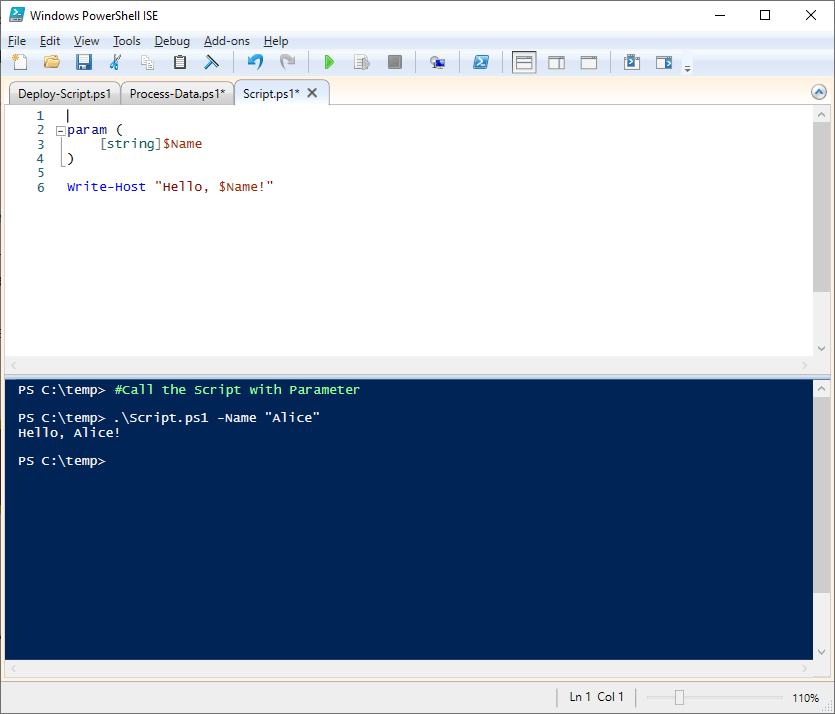Open the toolbar overflow options arrow
This screenshot has width=835, height=714.
(x=687, y=68)
